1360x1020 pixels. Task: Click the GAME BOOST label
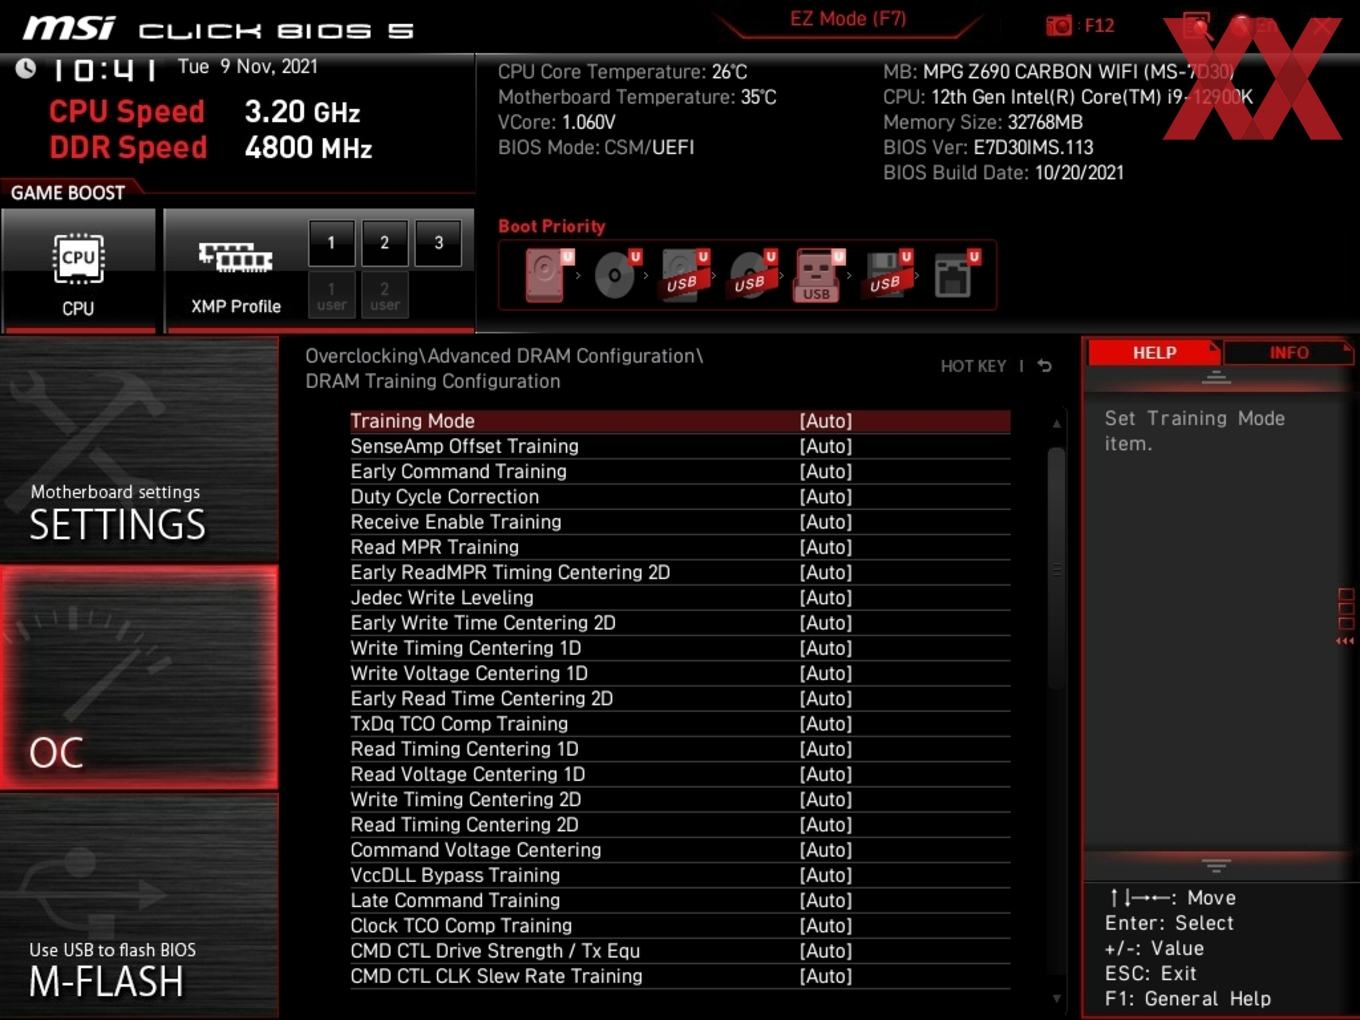[x=68, y=192]
